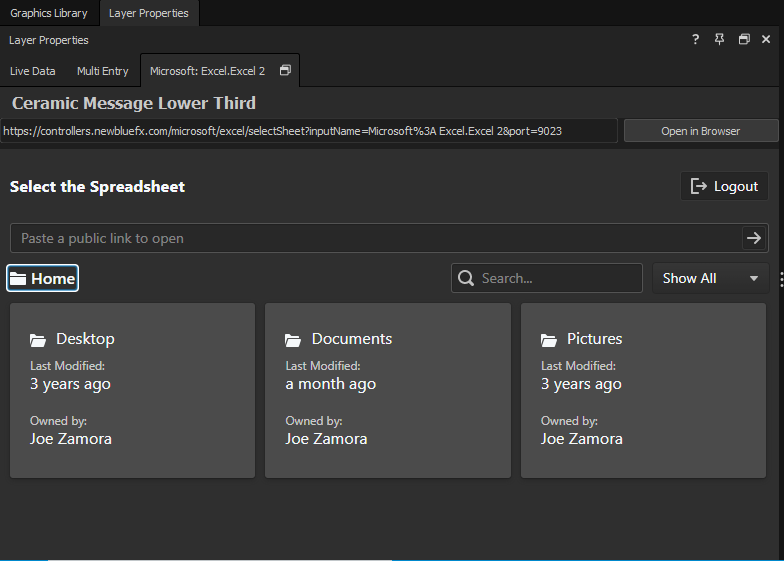
Task: Click 'Joe Zamora' owner on Pictures card
Action: point(582,438)
